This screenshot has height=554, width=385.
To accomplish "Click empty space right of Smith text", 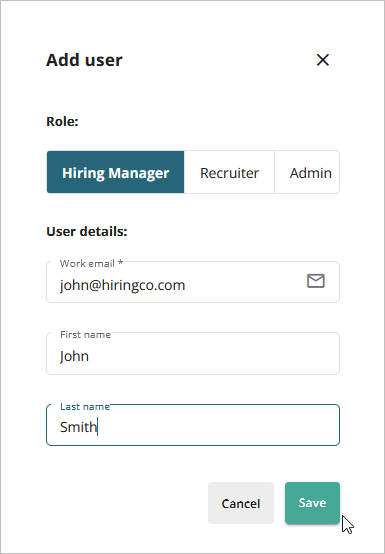I will click(x=219, y=427).
